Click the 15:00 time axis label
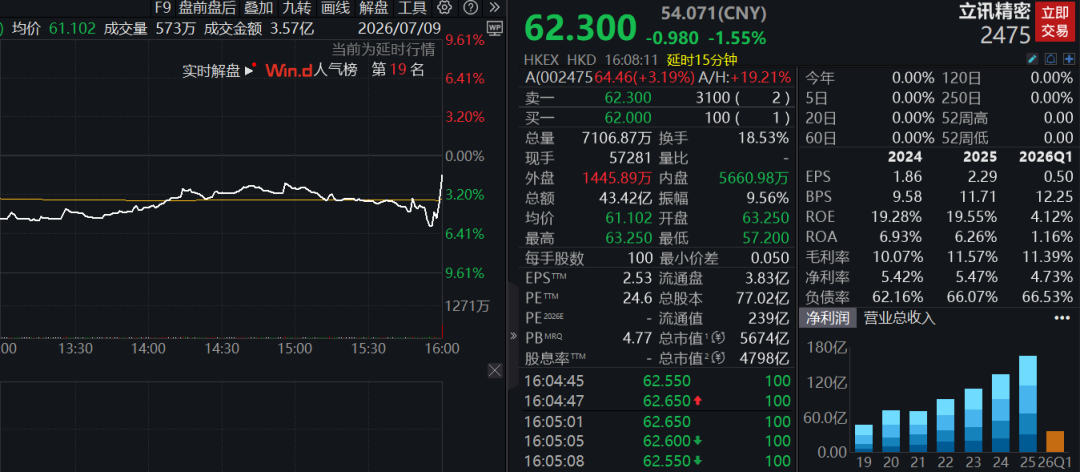This screenshot has height=472, width=1080. click(x=294, y=349)
